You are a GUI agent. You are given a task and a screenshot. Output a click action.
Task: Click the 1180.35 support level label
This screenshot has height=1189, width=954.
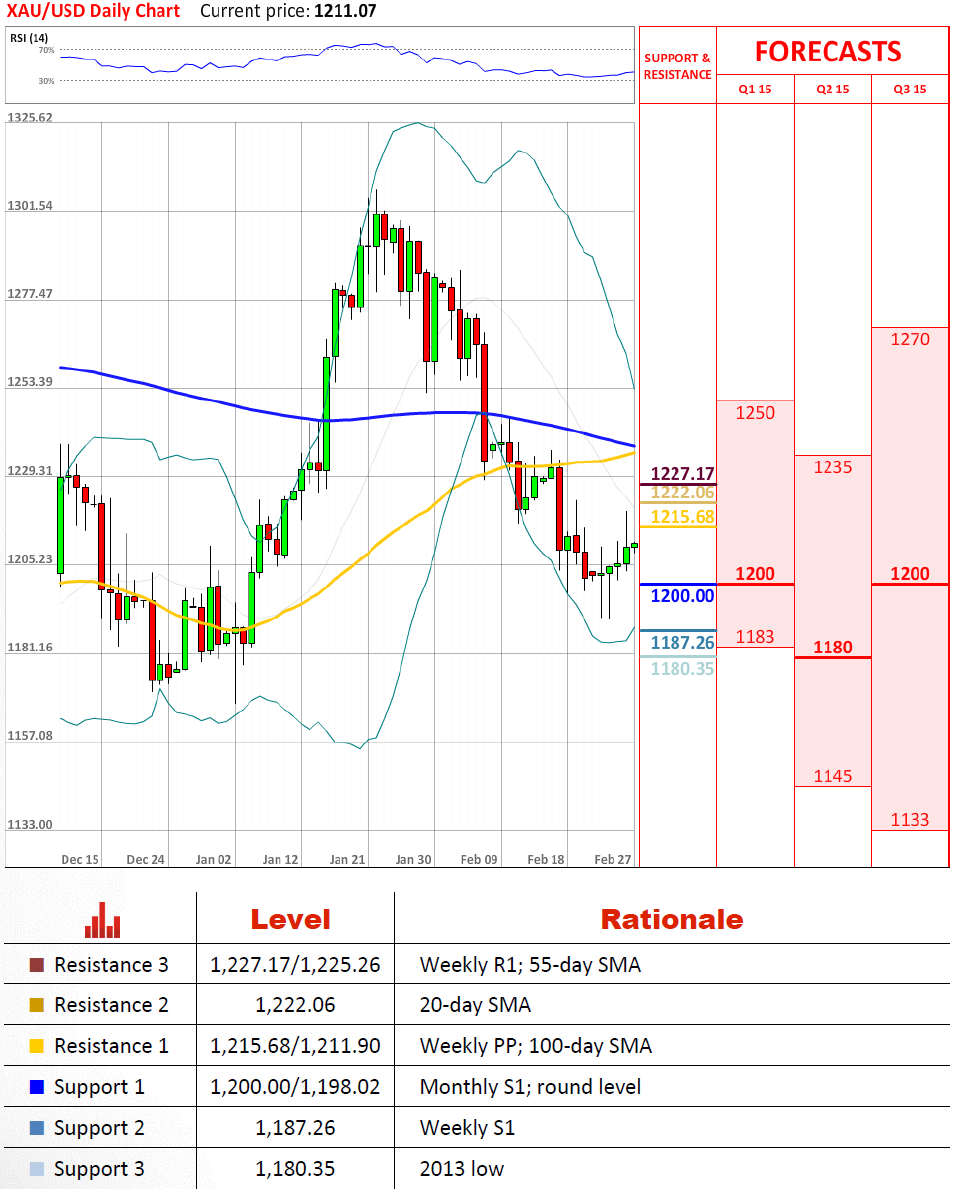683,668
